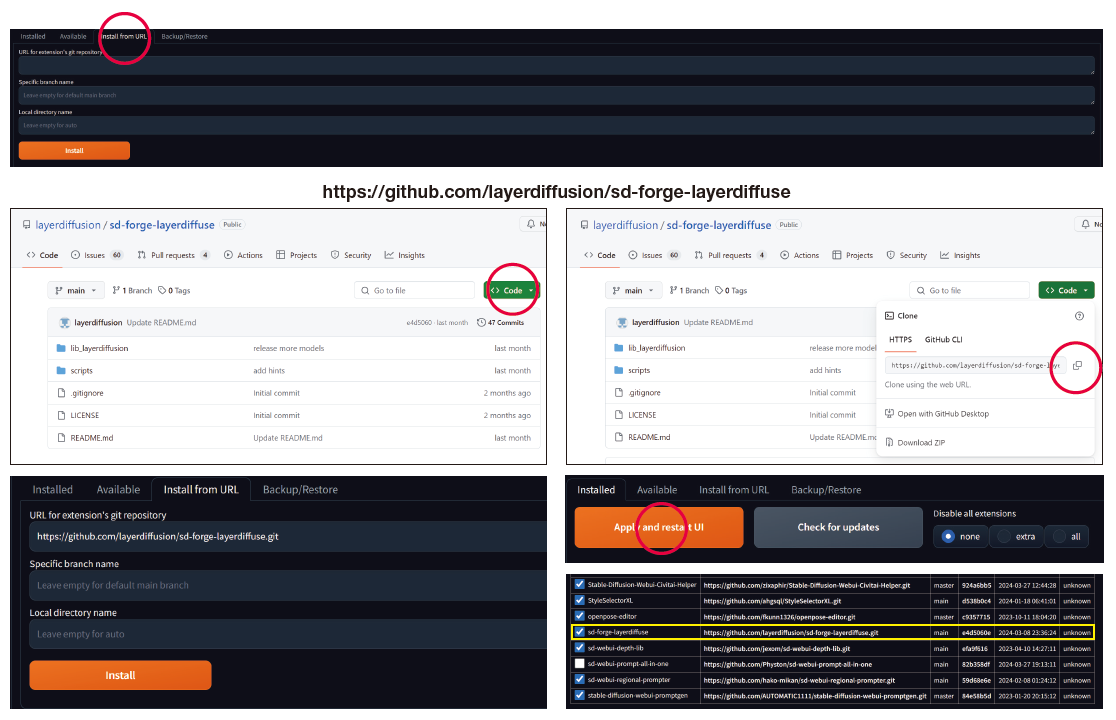Open Backup/Restore tab in panel containing layerdiffuse.git URL
The image size is (1116, 720).
click(300, 489)
